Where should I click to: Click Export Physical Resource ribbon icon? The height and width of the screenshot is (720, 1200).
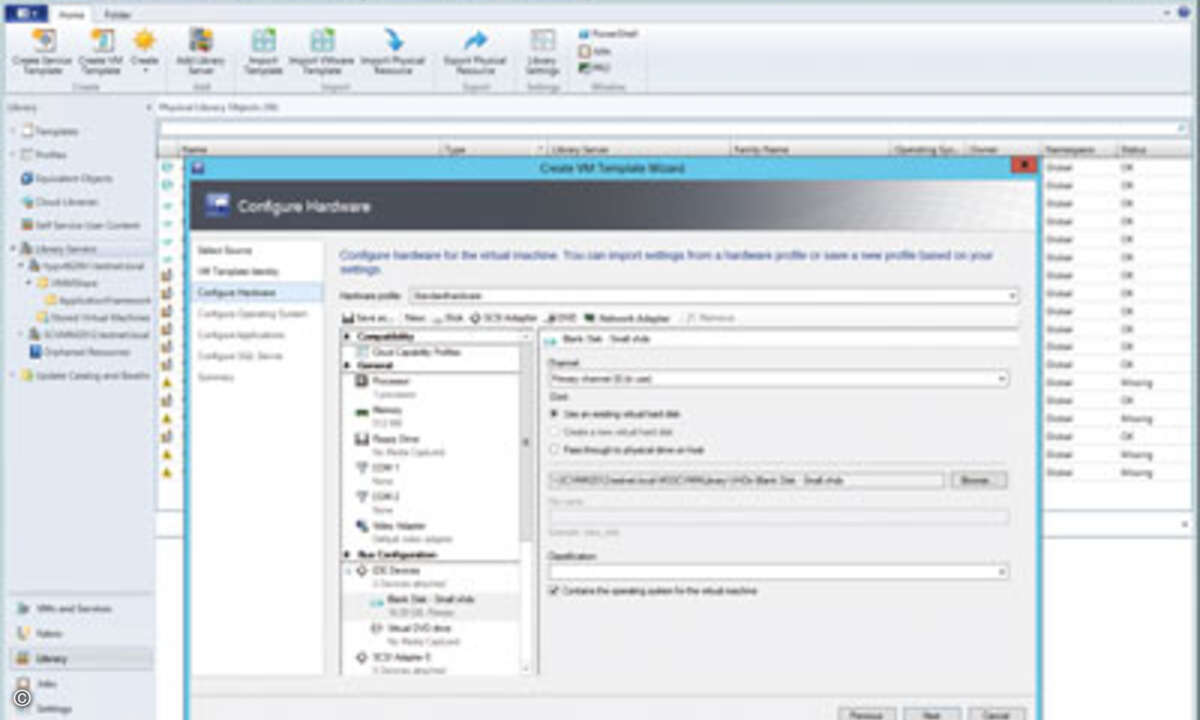pos(476,52)
